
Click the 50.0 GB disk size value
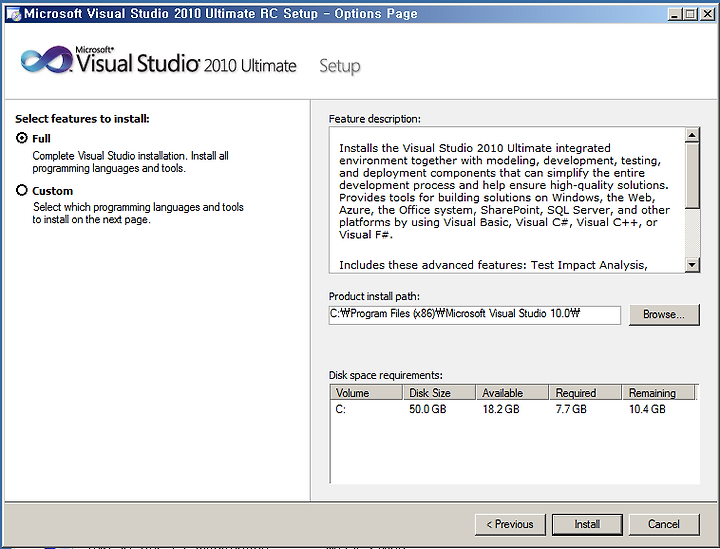[428, 409]
